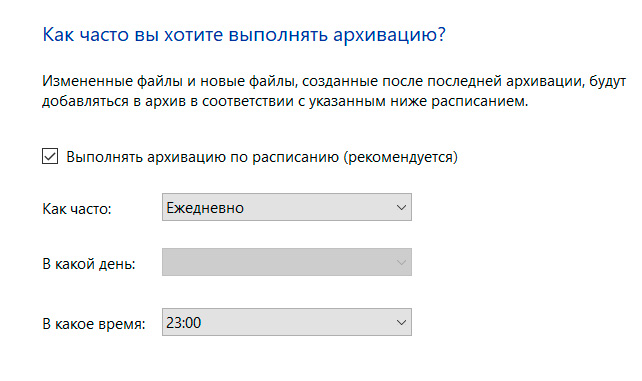Screen dimensions: 642x381
Task: Click the 'Выполнять архивацию по расписанию' label text
Action: coord(203,157)
